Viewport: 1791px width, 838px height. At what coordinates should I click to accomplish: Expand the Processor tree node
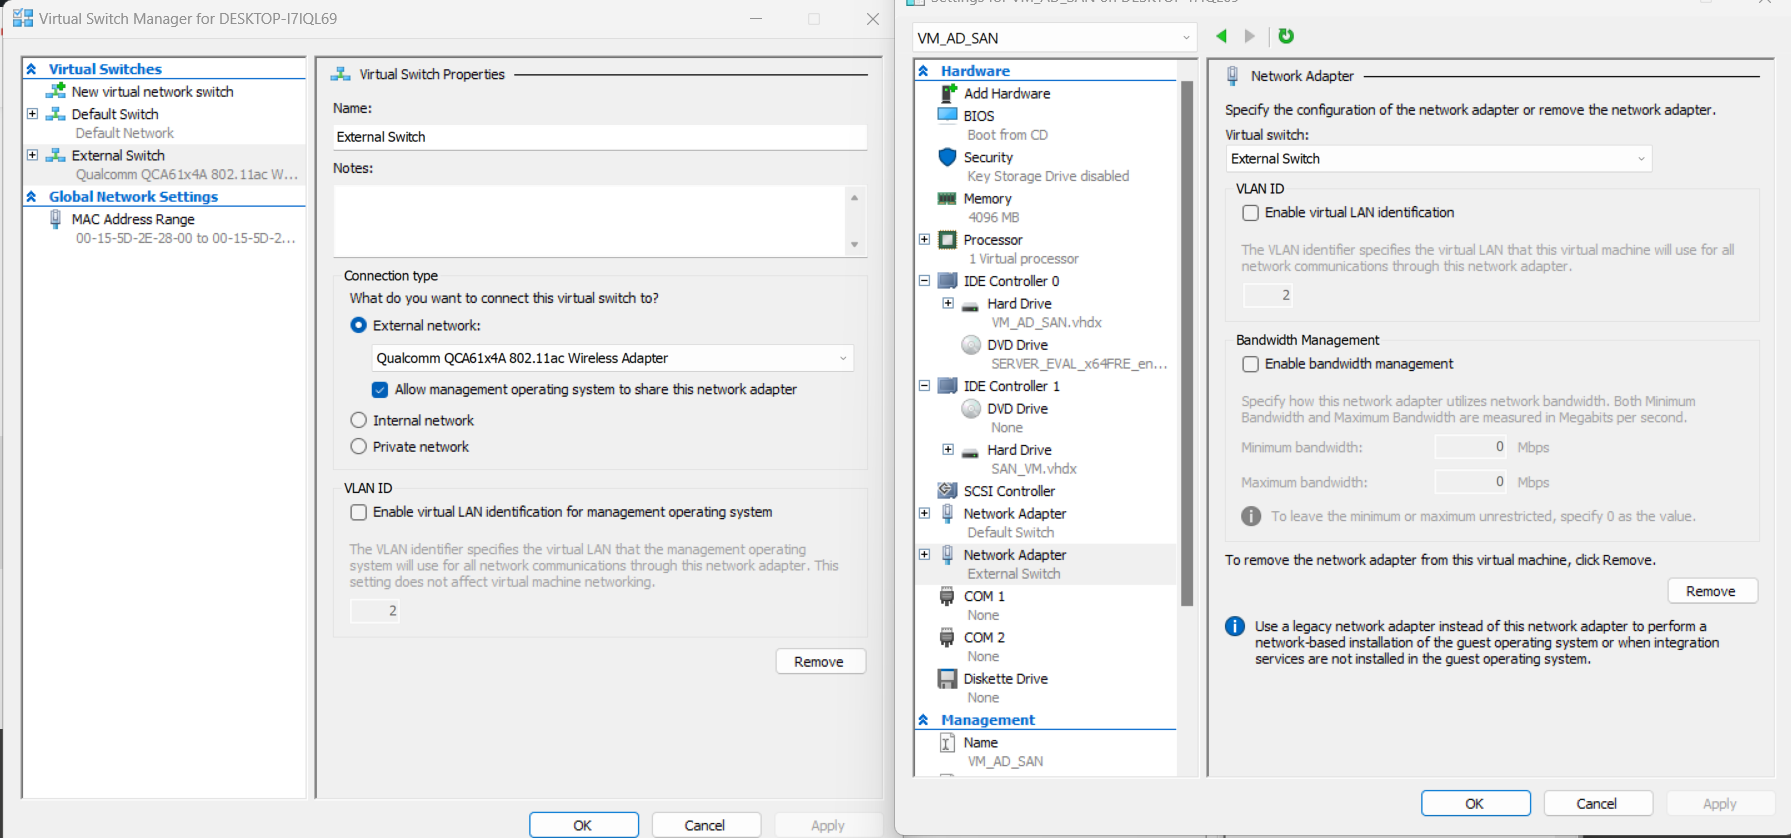[924, 240]
